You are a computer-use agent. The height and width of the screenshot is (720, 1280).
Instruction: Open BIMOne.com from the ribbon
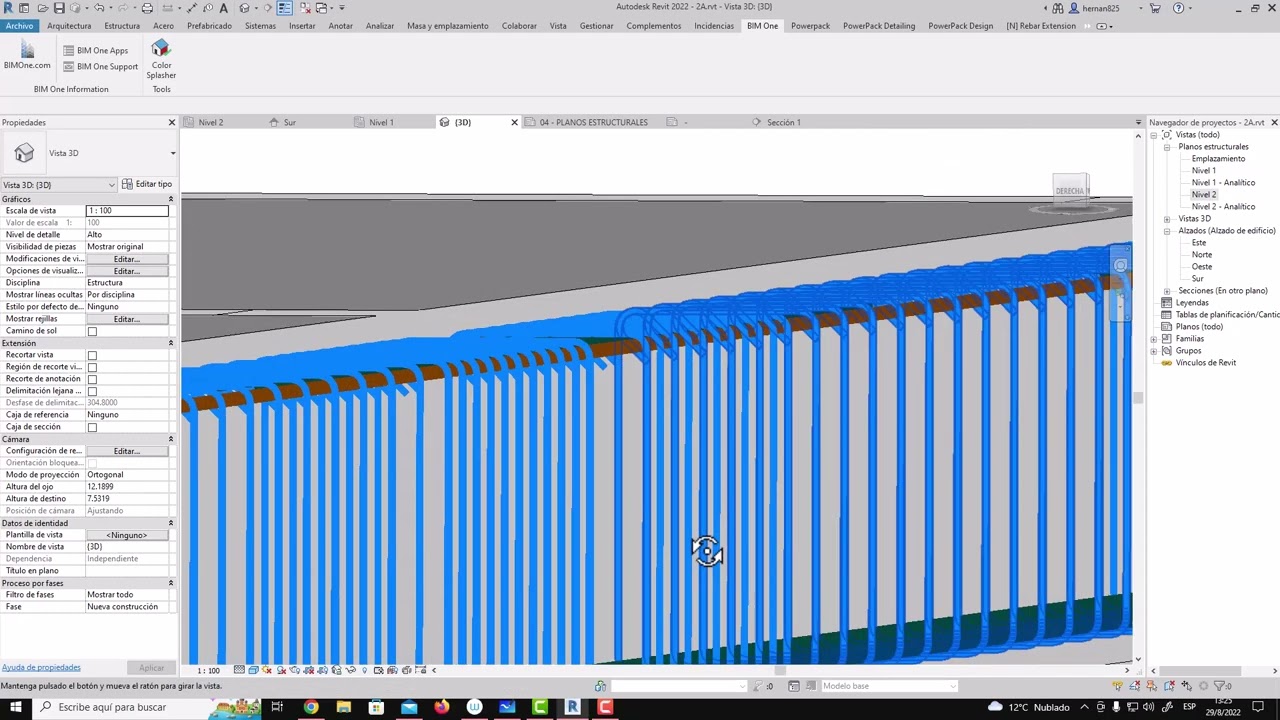[27, 55]
